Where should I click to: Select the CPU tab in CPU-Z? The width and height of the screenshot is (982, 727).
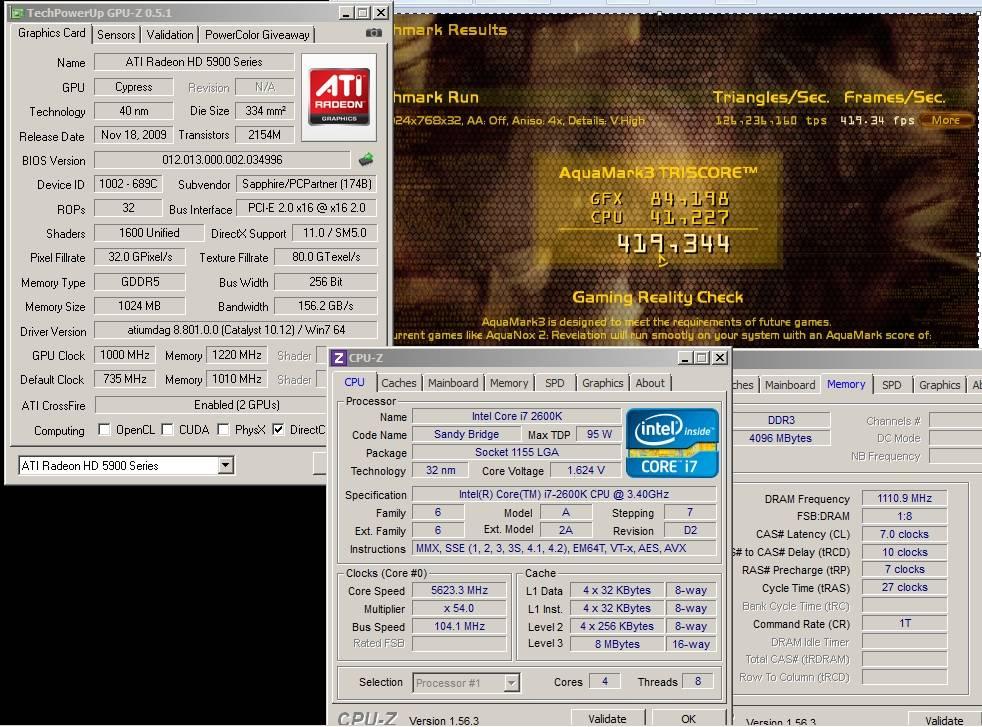coord(354,381)
